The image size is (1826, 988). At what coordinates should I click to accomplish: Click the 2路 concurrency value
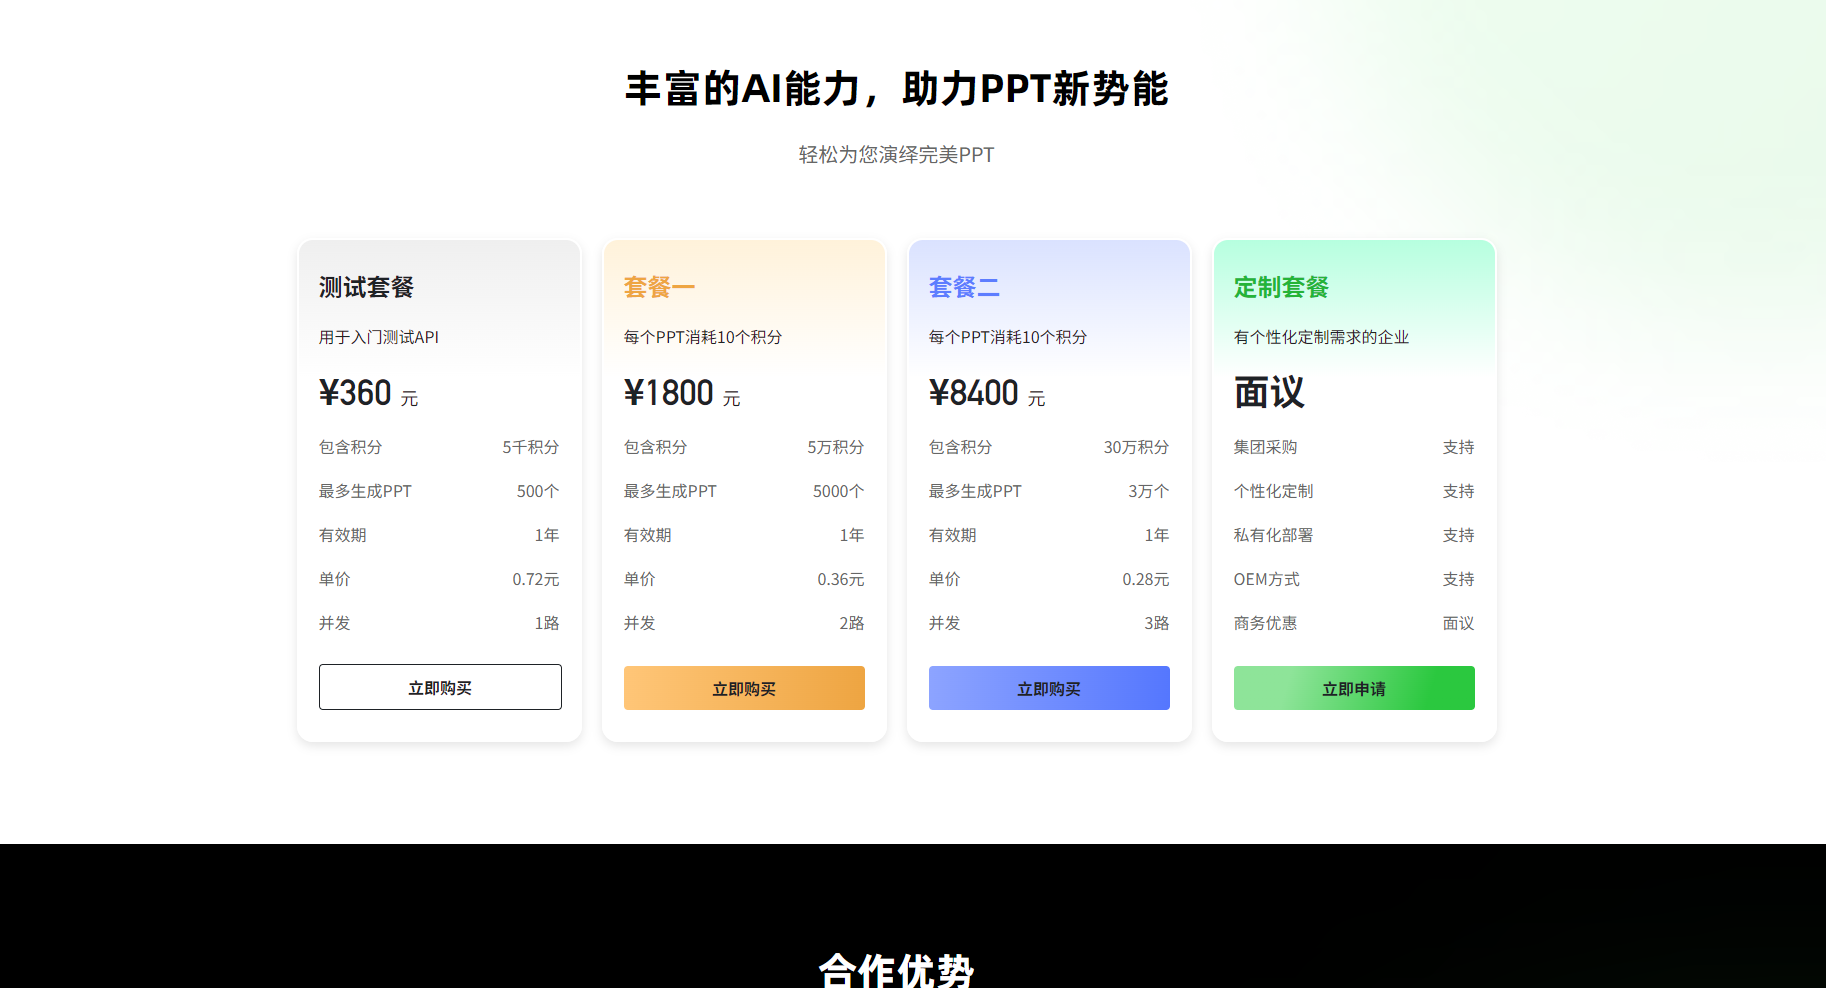pos(852,623)
